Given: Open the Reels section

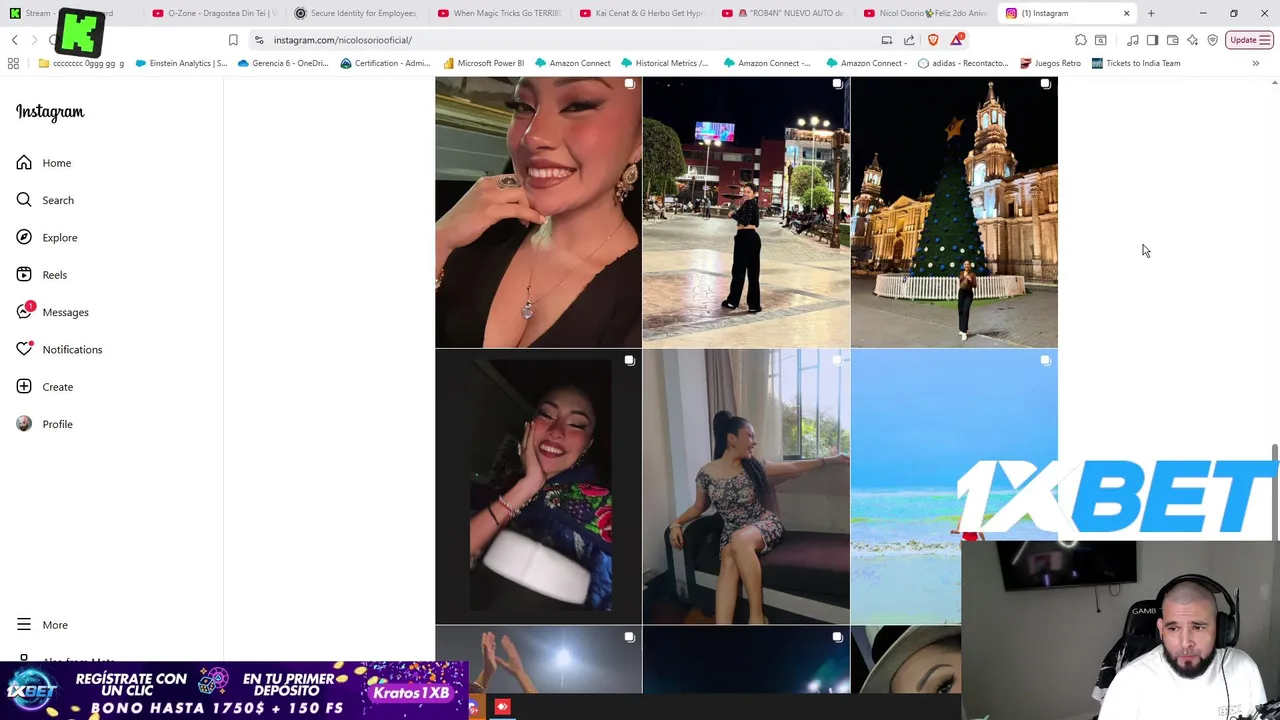Looking at the screenshot, I should click(42, 275).
